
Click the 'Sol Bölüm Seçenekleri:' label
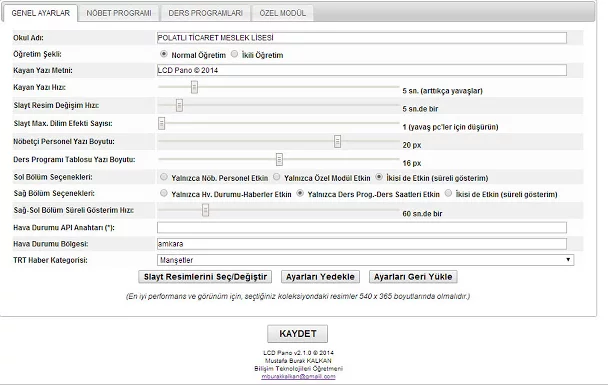[x=53, y=177]
